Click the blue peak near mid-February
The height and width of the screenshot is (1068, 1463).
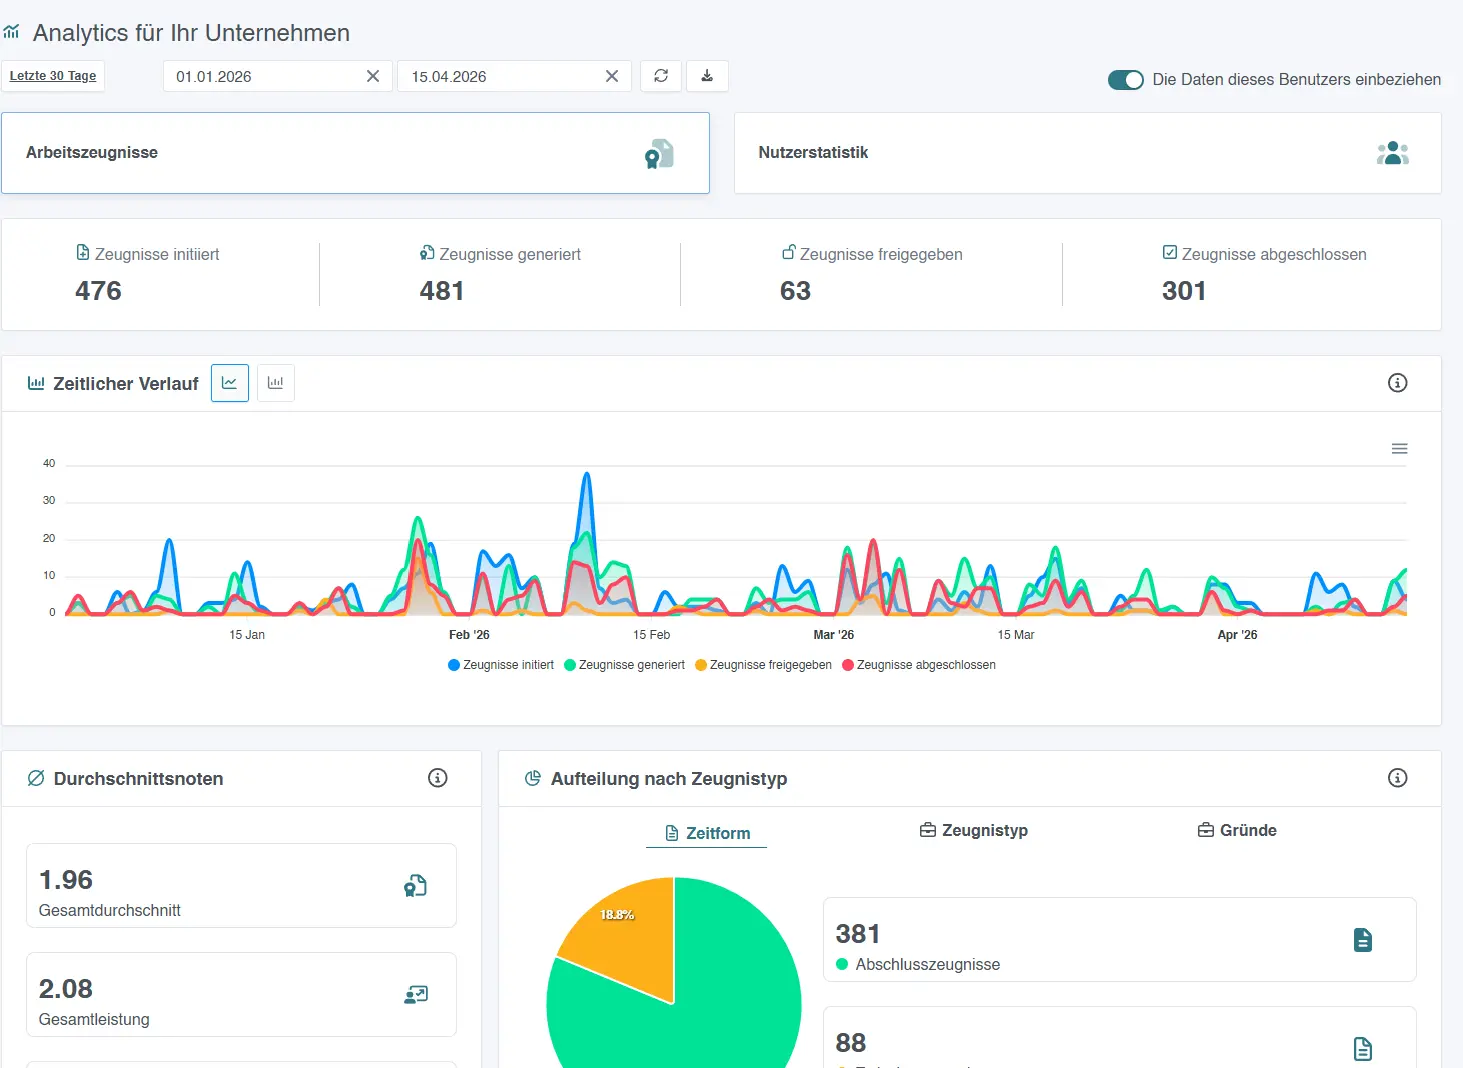587,476
